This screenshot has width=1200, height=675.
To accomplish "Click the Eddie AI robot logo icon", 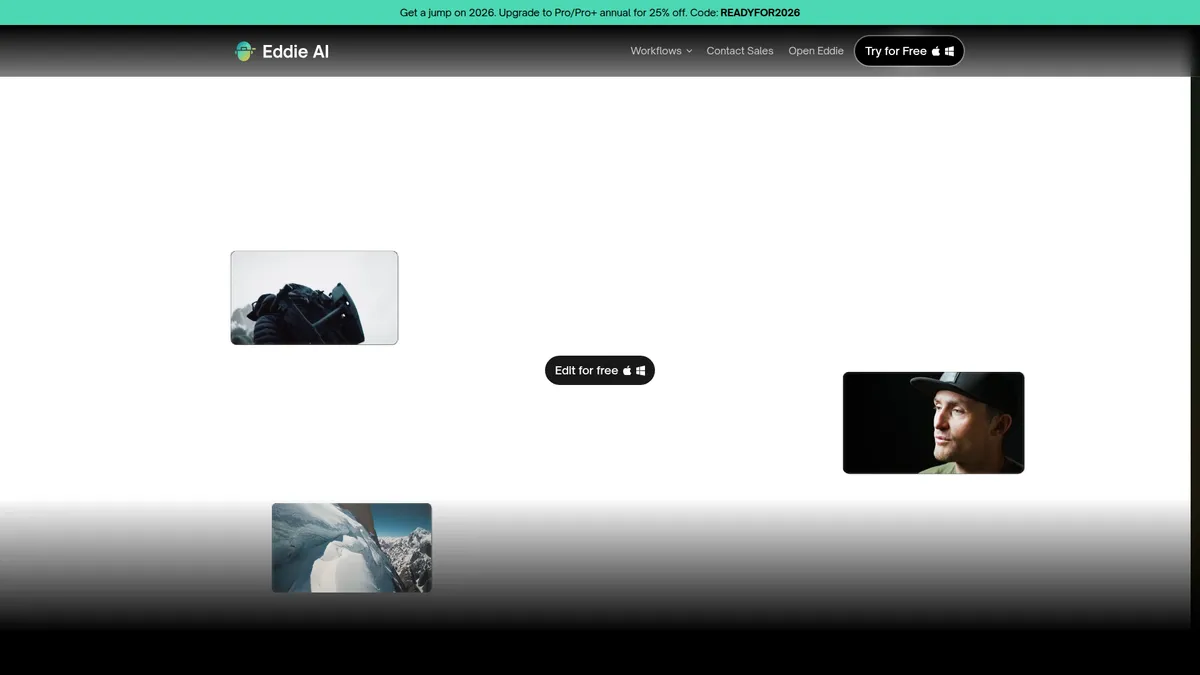I will pos(244,51).
